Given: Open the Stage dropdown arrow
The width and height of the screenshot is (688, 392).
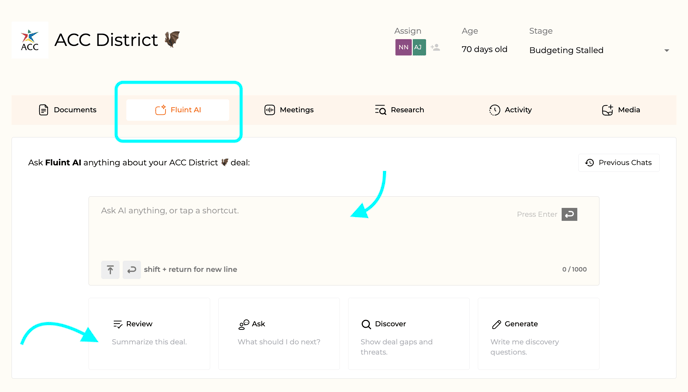Looking at the screenshot, I should point(666,50).
